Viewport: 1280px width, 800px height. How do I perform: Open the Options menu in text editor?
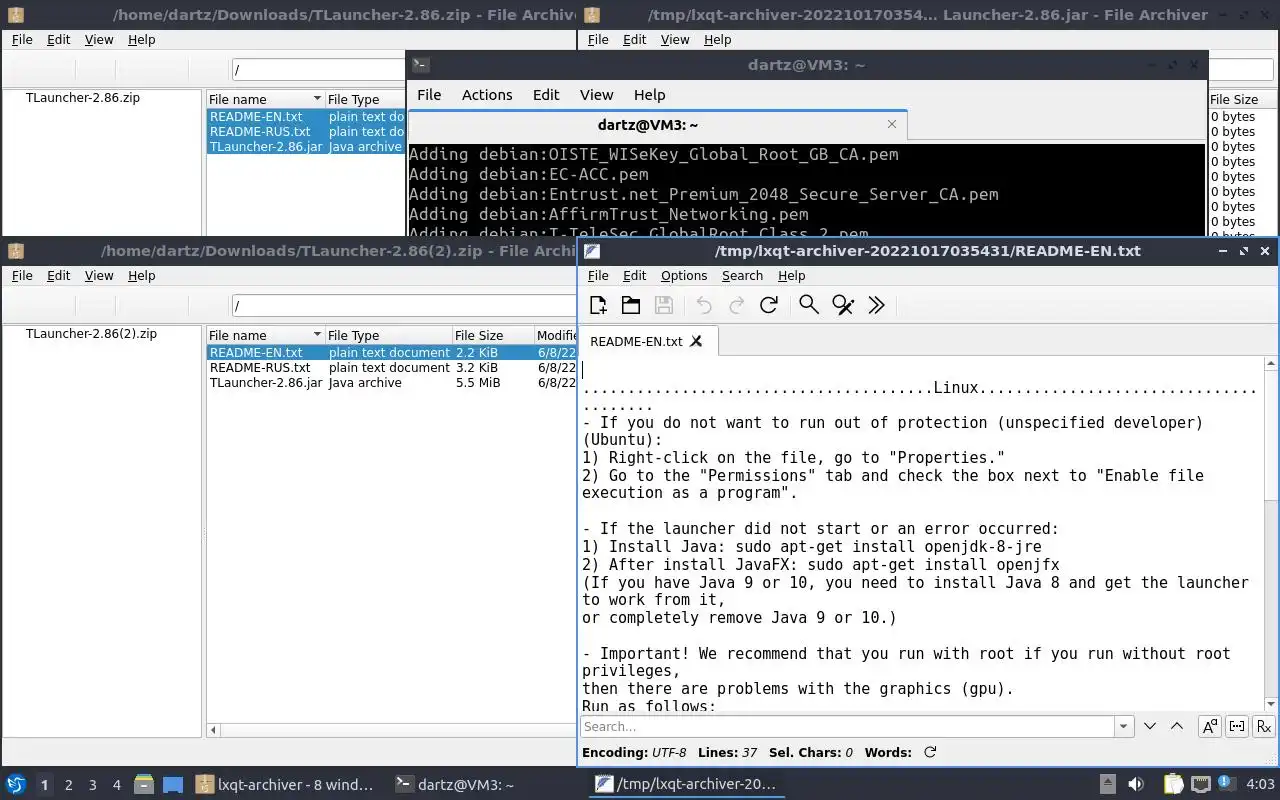click(x=684, y=276)
